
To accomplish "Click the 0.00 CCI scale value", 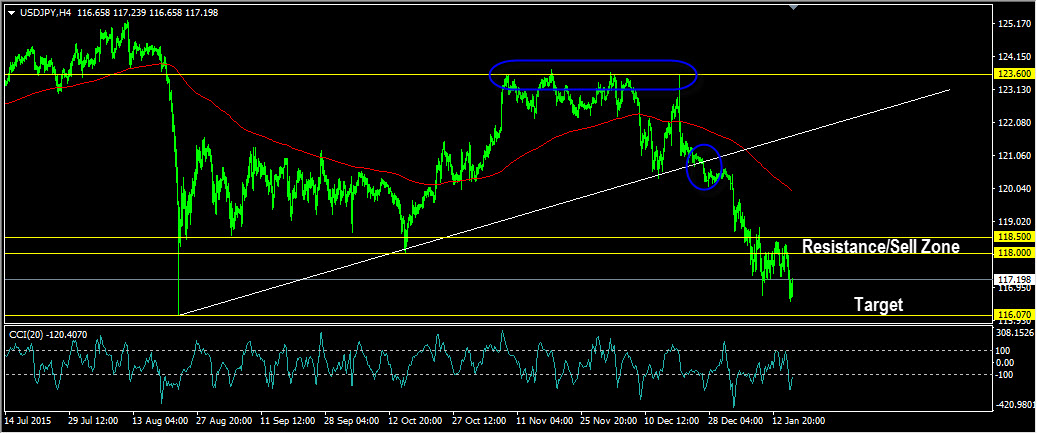I will point(1006,363).
